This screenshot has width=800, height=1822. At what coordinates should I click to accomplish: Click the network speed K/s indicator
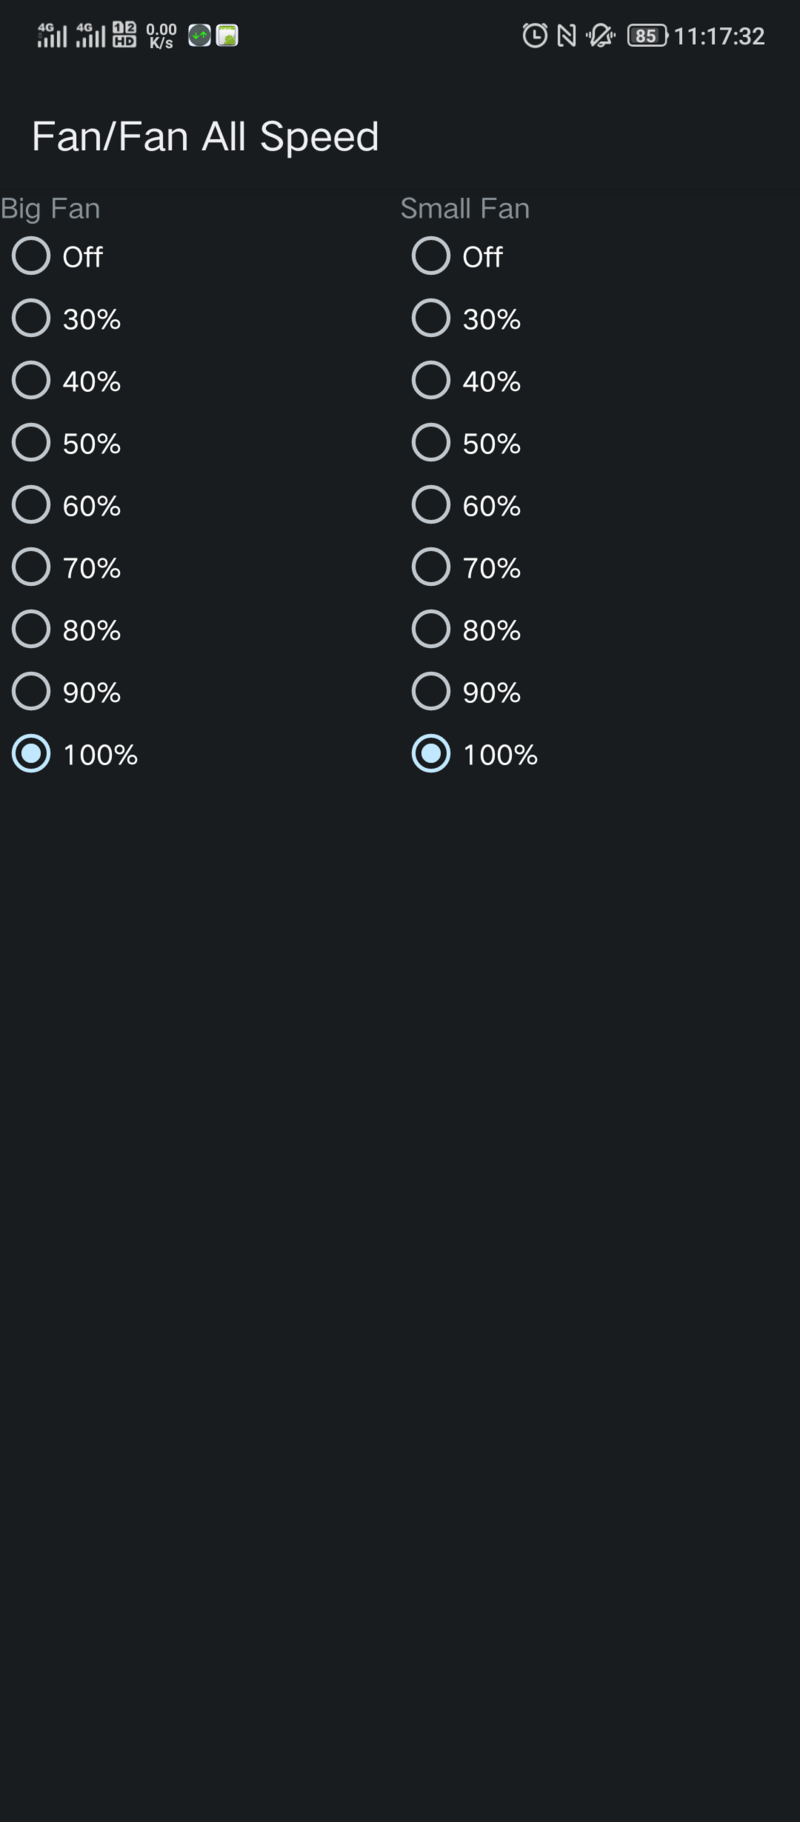(x=161, y=36)
